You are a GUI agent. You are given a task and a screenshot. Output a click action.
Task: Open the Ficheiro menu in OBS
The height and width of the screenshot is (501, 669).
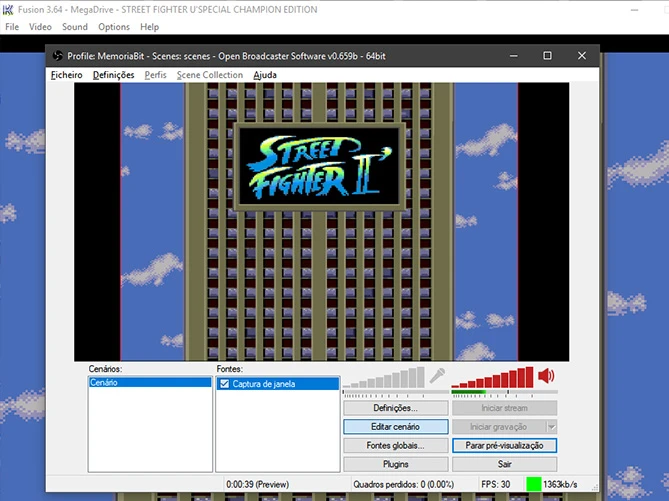pyautogui.click(x=67, y=75)
